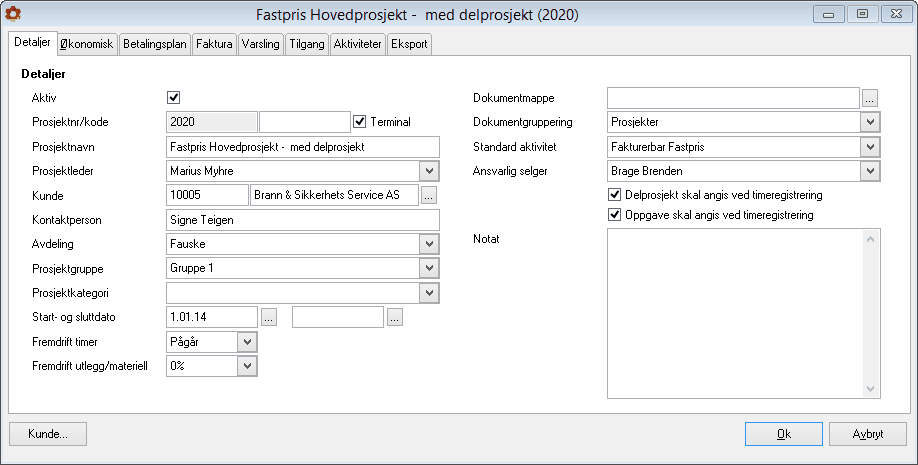Expand the Fremdrift utlegg/materiell dropdown
The width and height of the screenshot is (918, 465).
(x=247, y=366)
